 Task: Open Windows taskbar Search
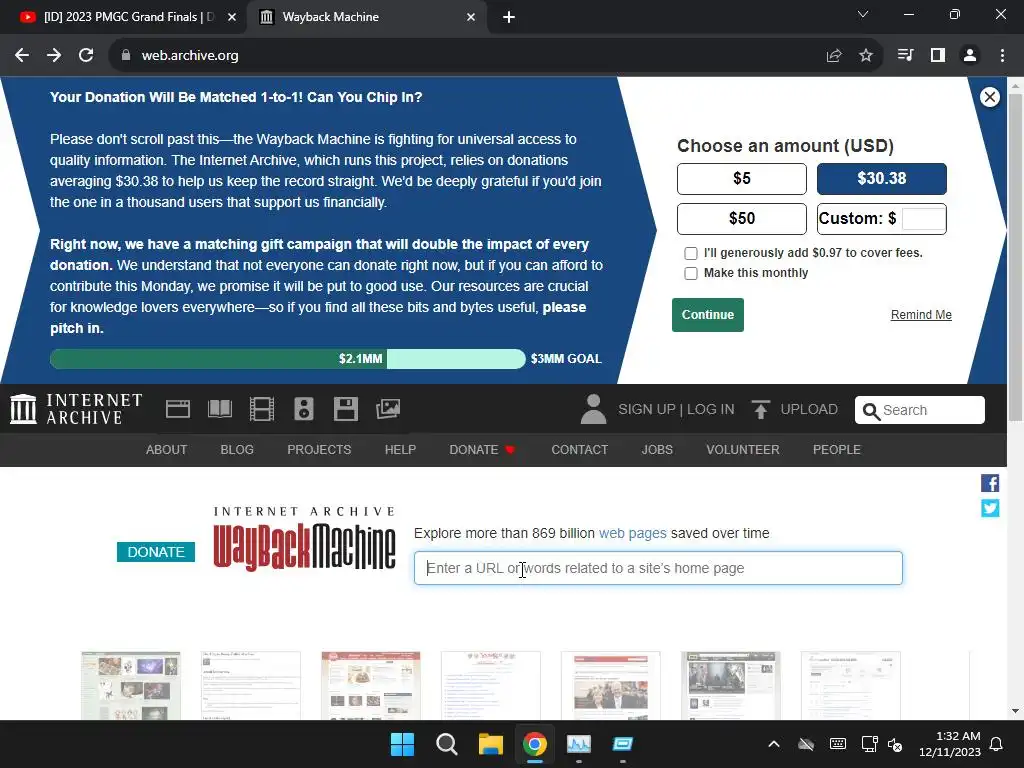pos(447,744)
